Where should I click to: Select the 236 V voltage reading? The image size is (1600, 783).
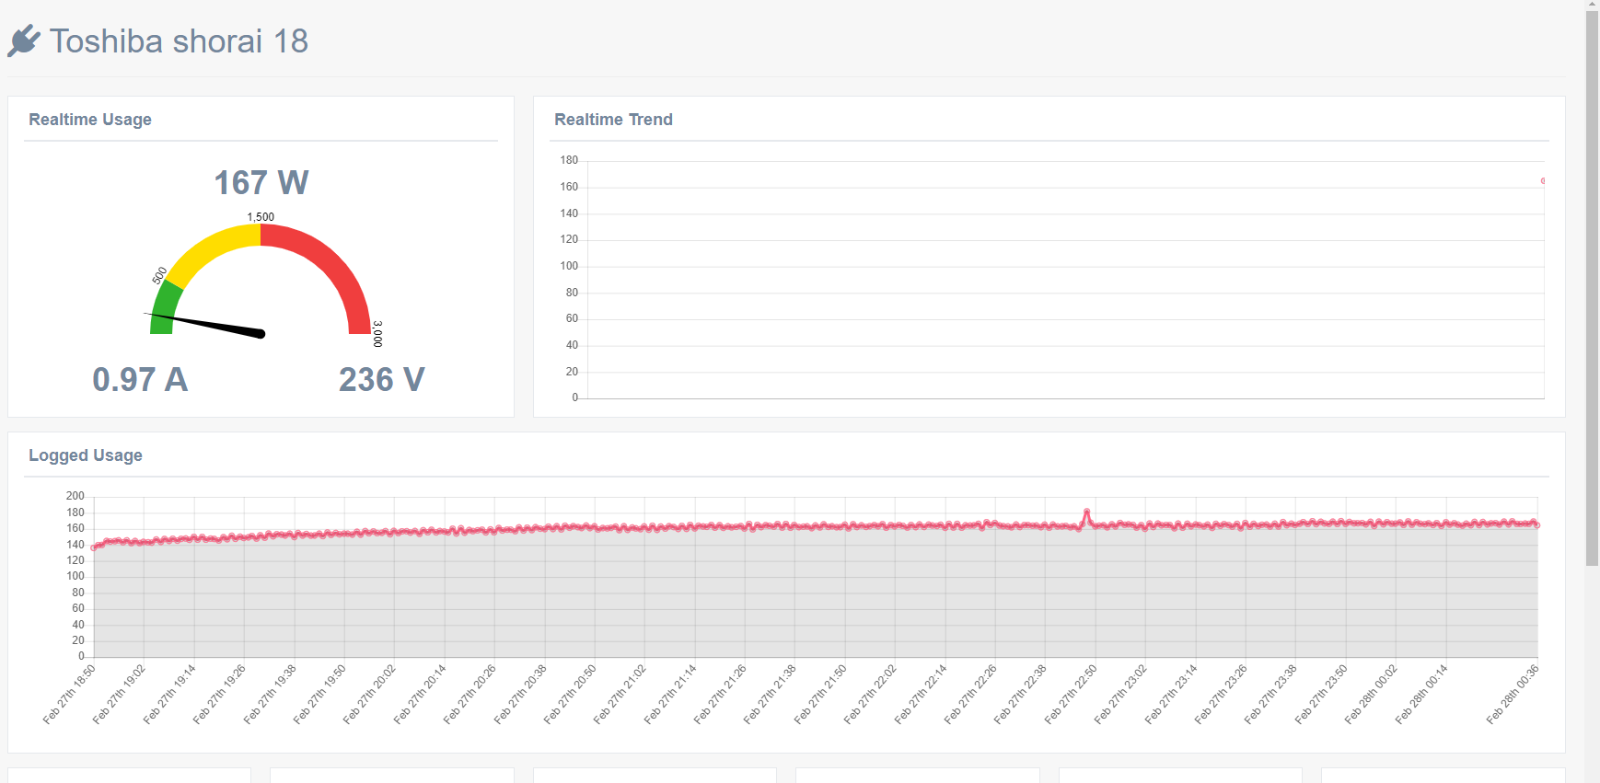[381, 380]
